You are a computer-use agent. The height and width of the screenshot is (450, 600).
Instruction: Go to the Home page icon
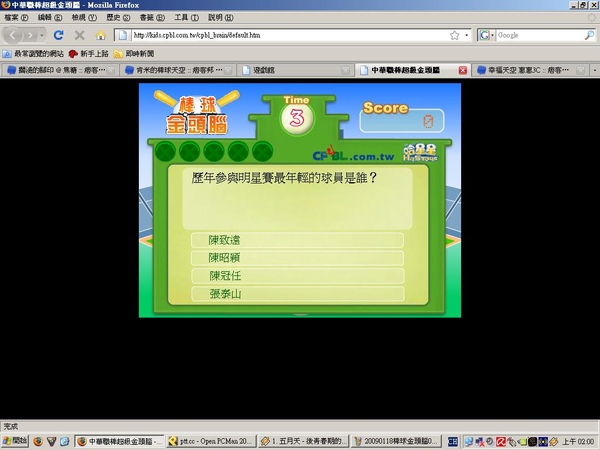101,36
